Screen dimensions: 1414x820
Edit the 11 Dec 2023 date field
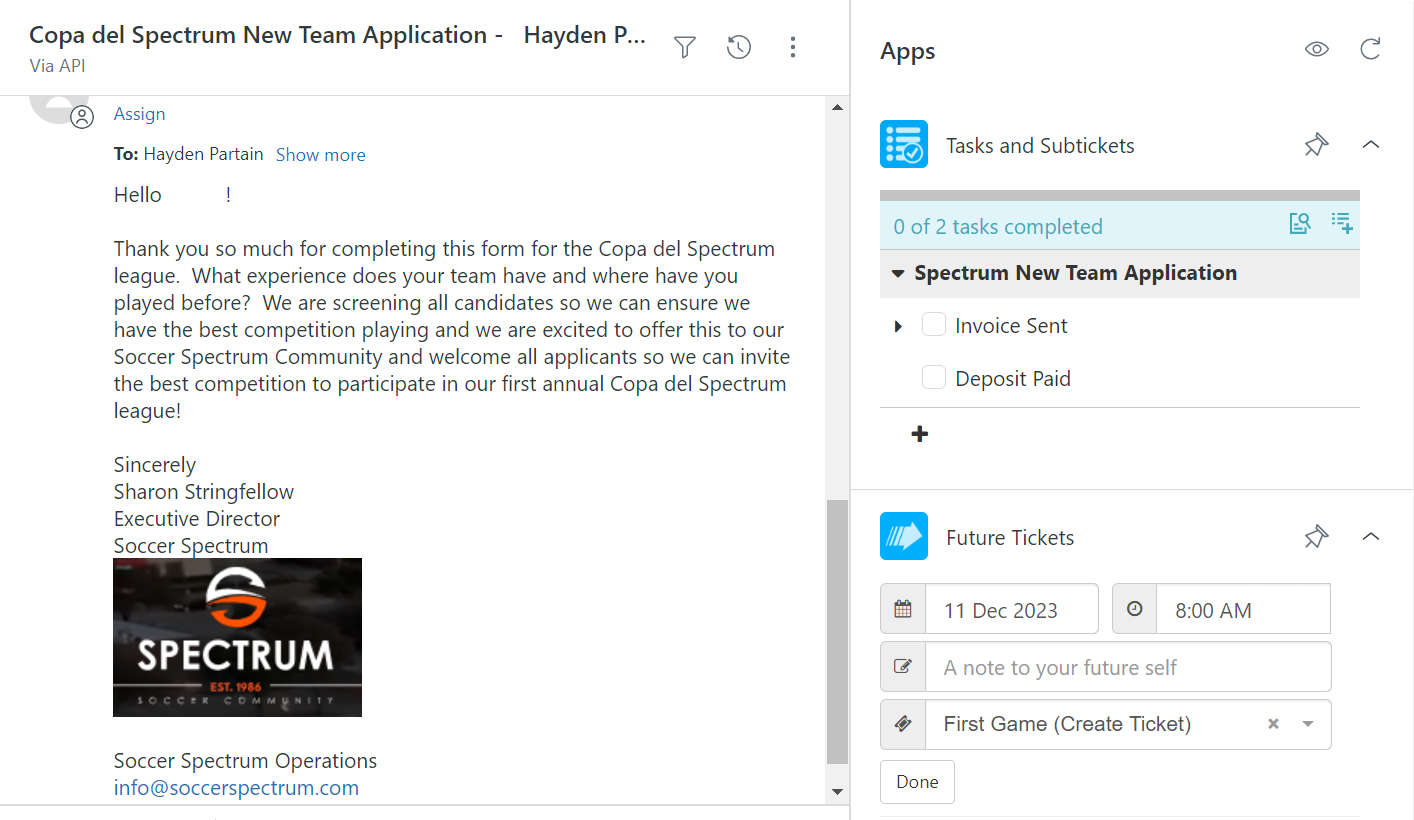coord(1012,609)
